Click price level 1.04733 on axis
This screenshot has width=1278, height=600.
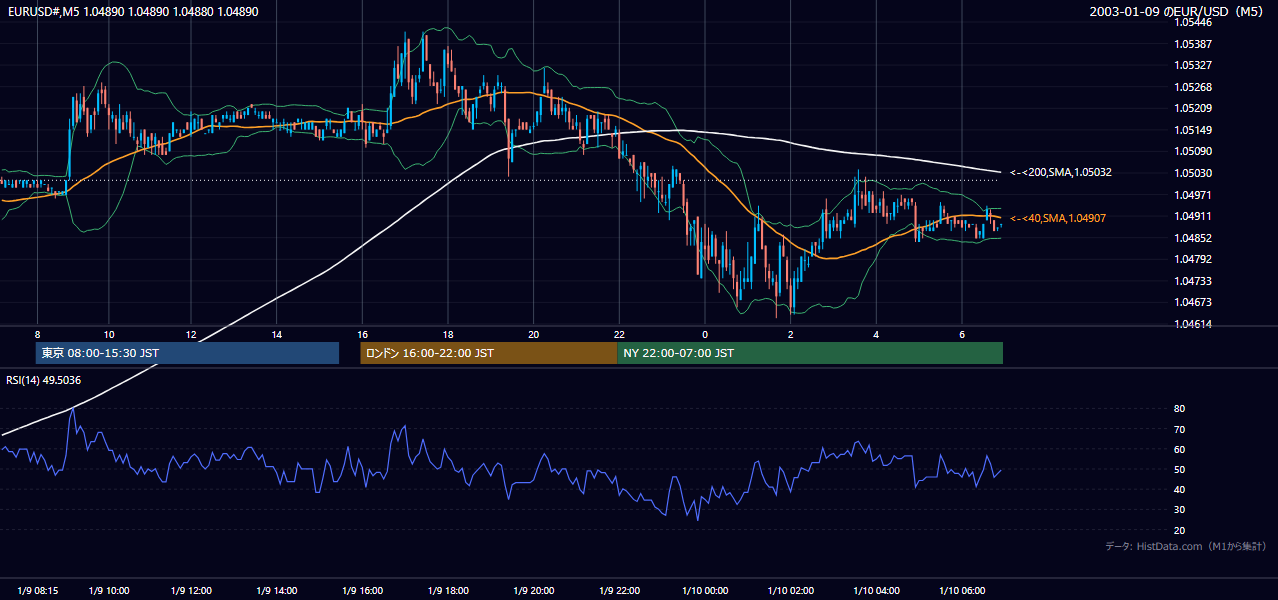[x=1192, y=281]
